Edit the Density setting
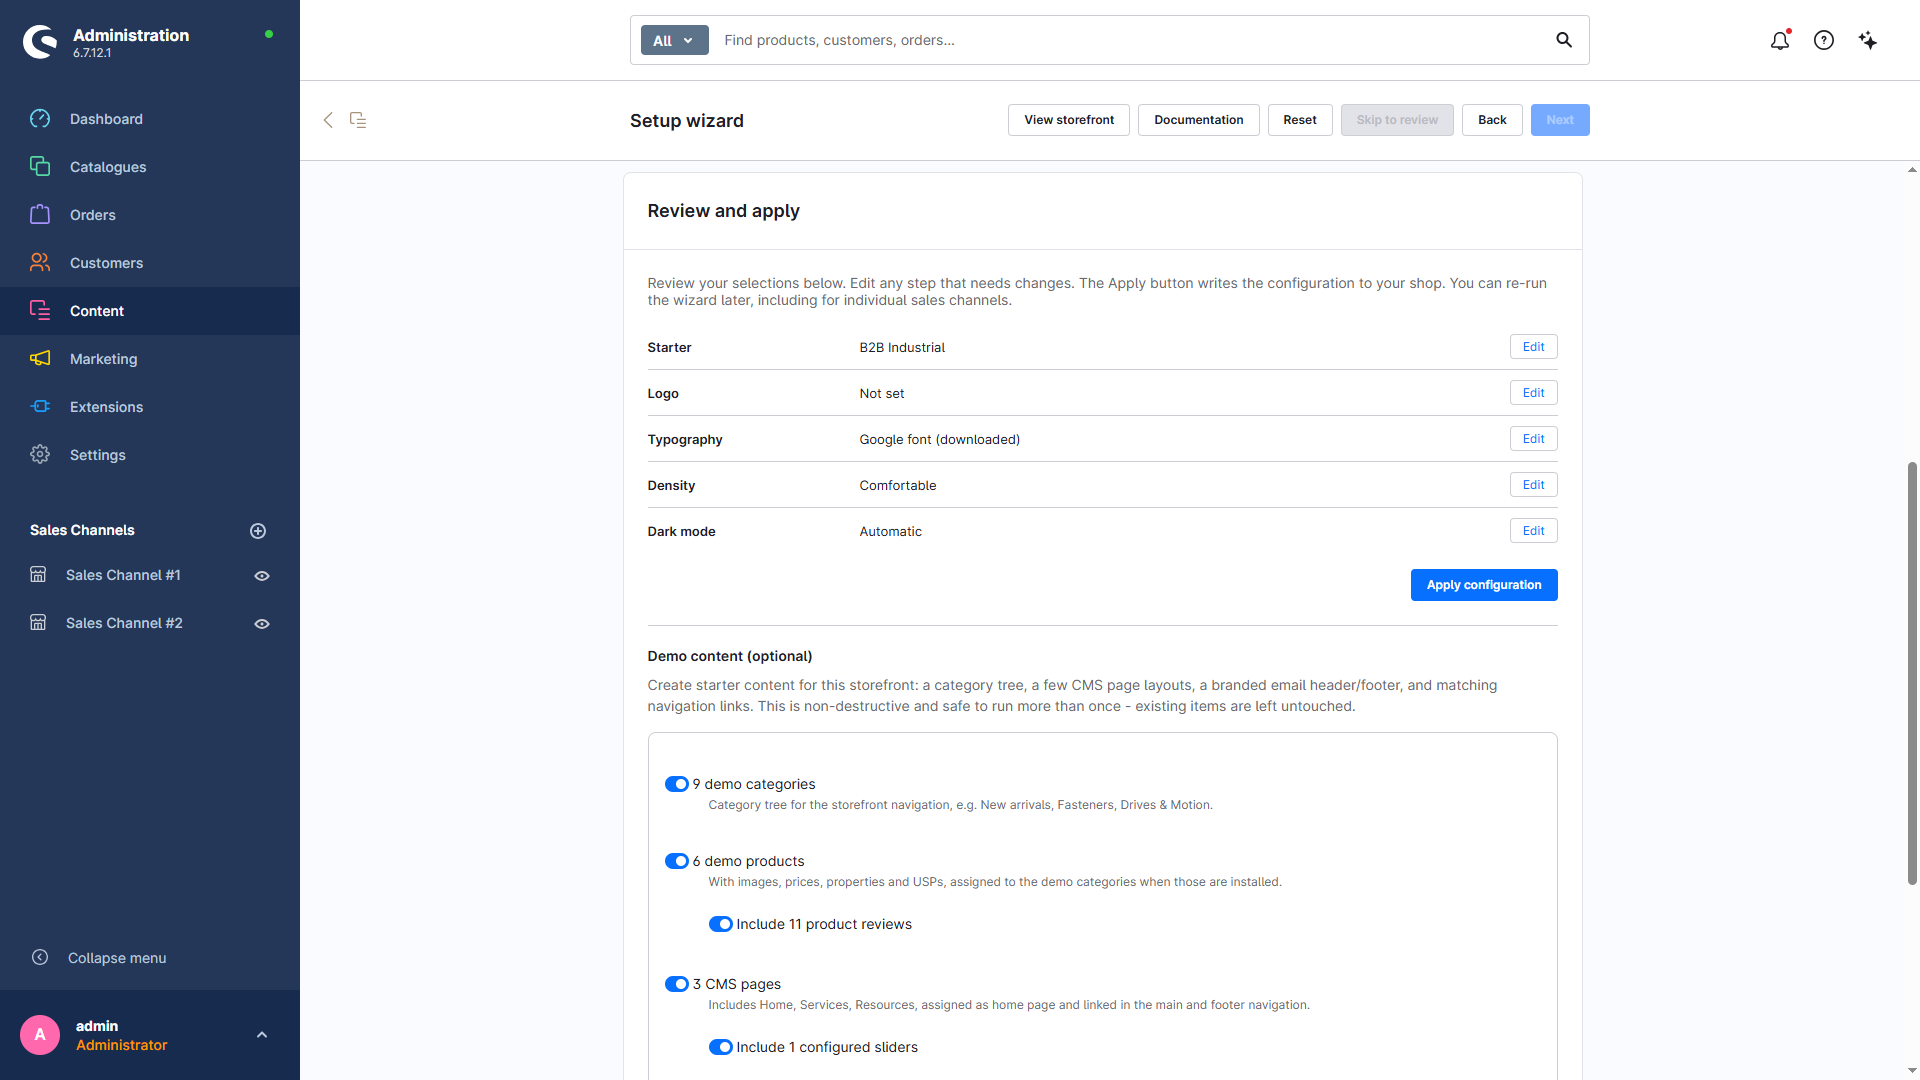The width and height of the screenshot is (1920, 1080). click(x=1534, y=485)
